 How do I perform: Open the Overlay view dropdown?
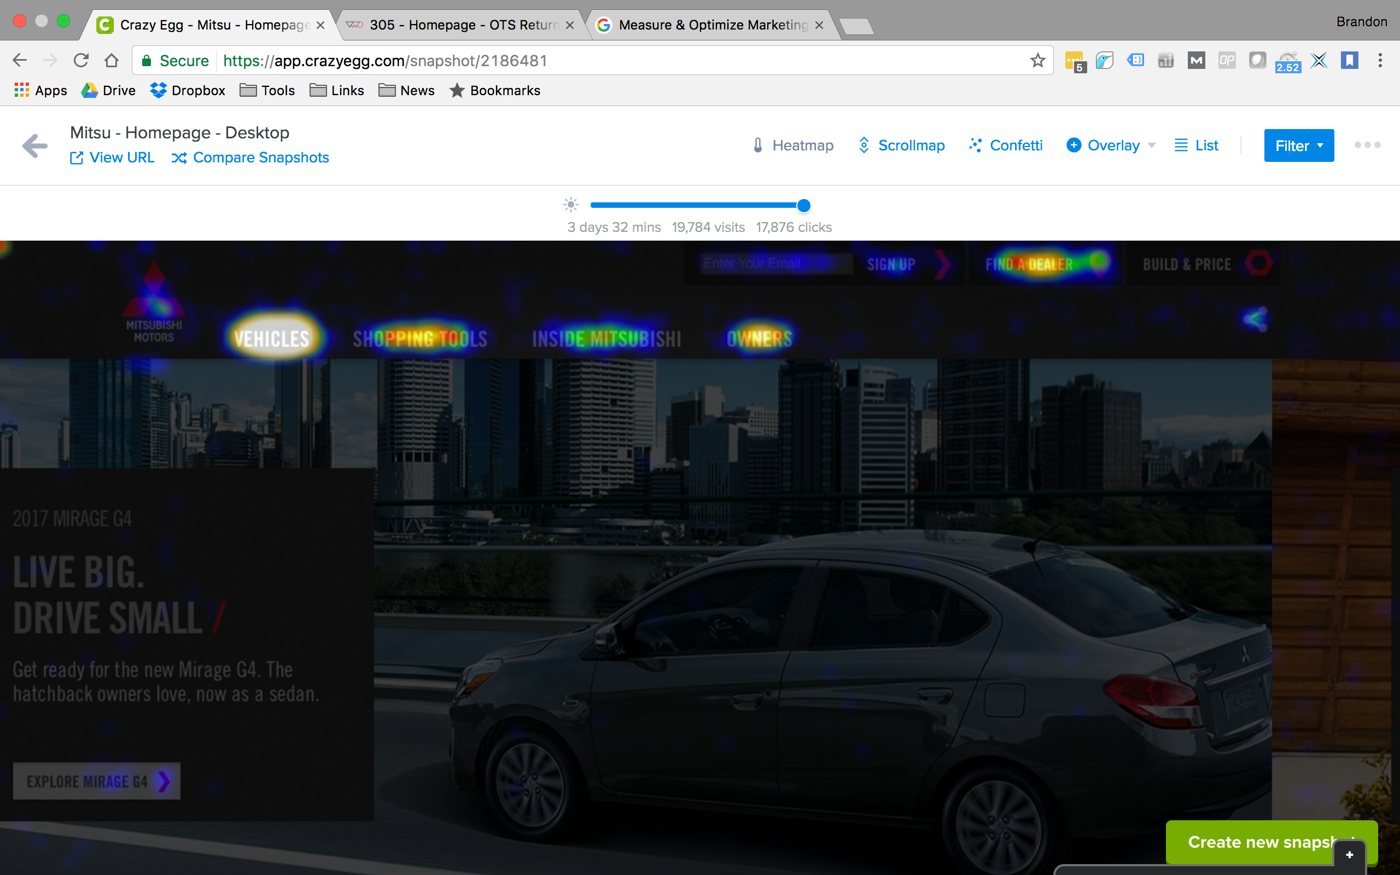point(1110,145)
